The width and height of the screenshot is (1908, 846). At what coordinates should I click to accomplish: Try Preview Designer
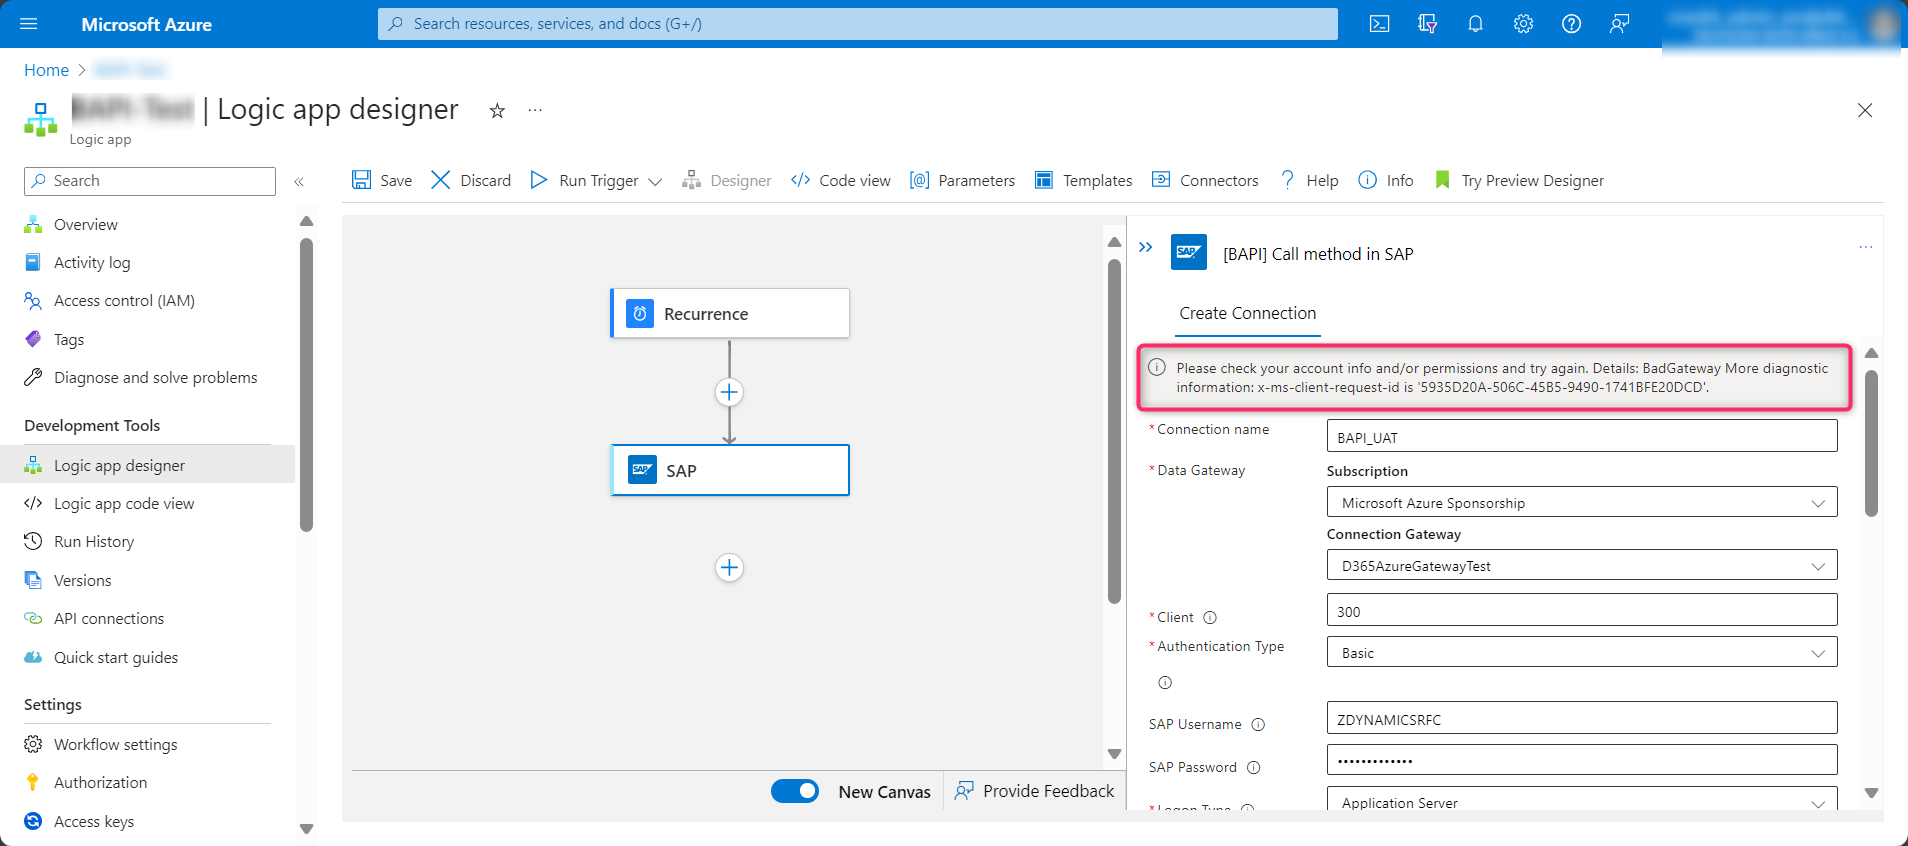(x=1519, y=180)
